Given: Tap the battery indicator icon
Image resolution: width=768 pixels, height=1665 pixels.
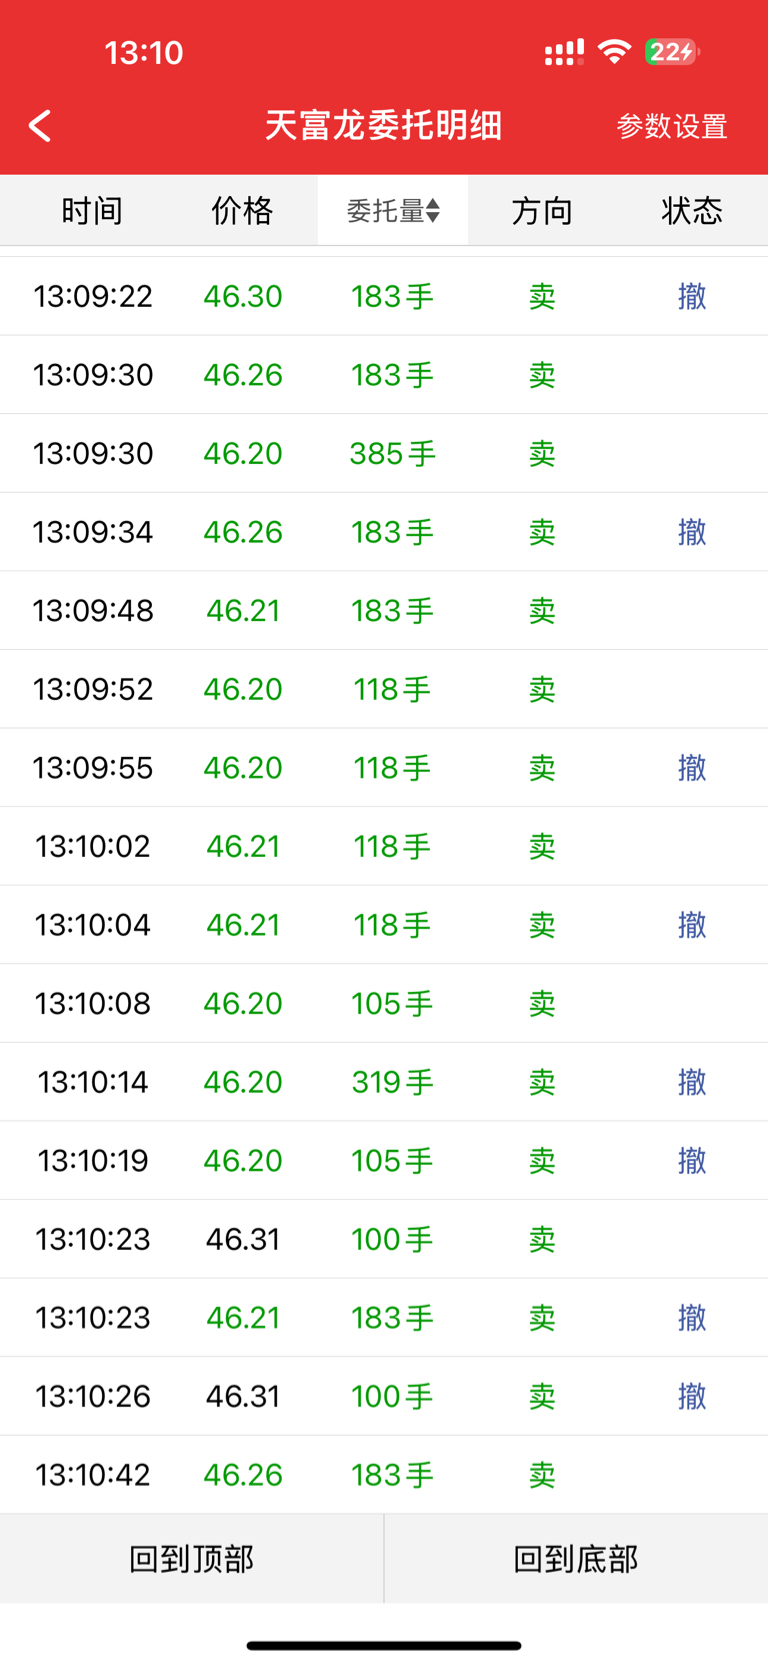Looking at the screenshot, I should tap(672, 51).
